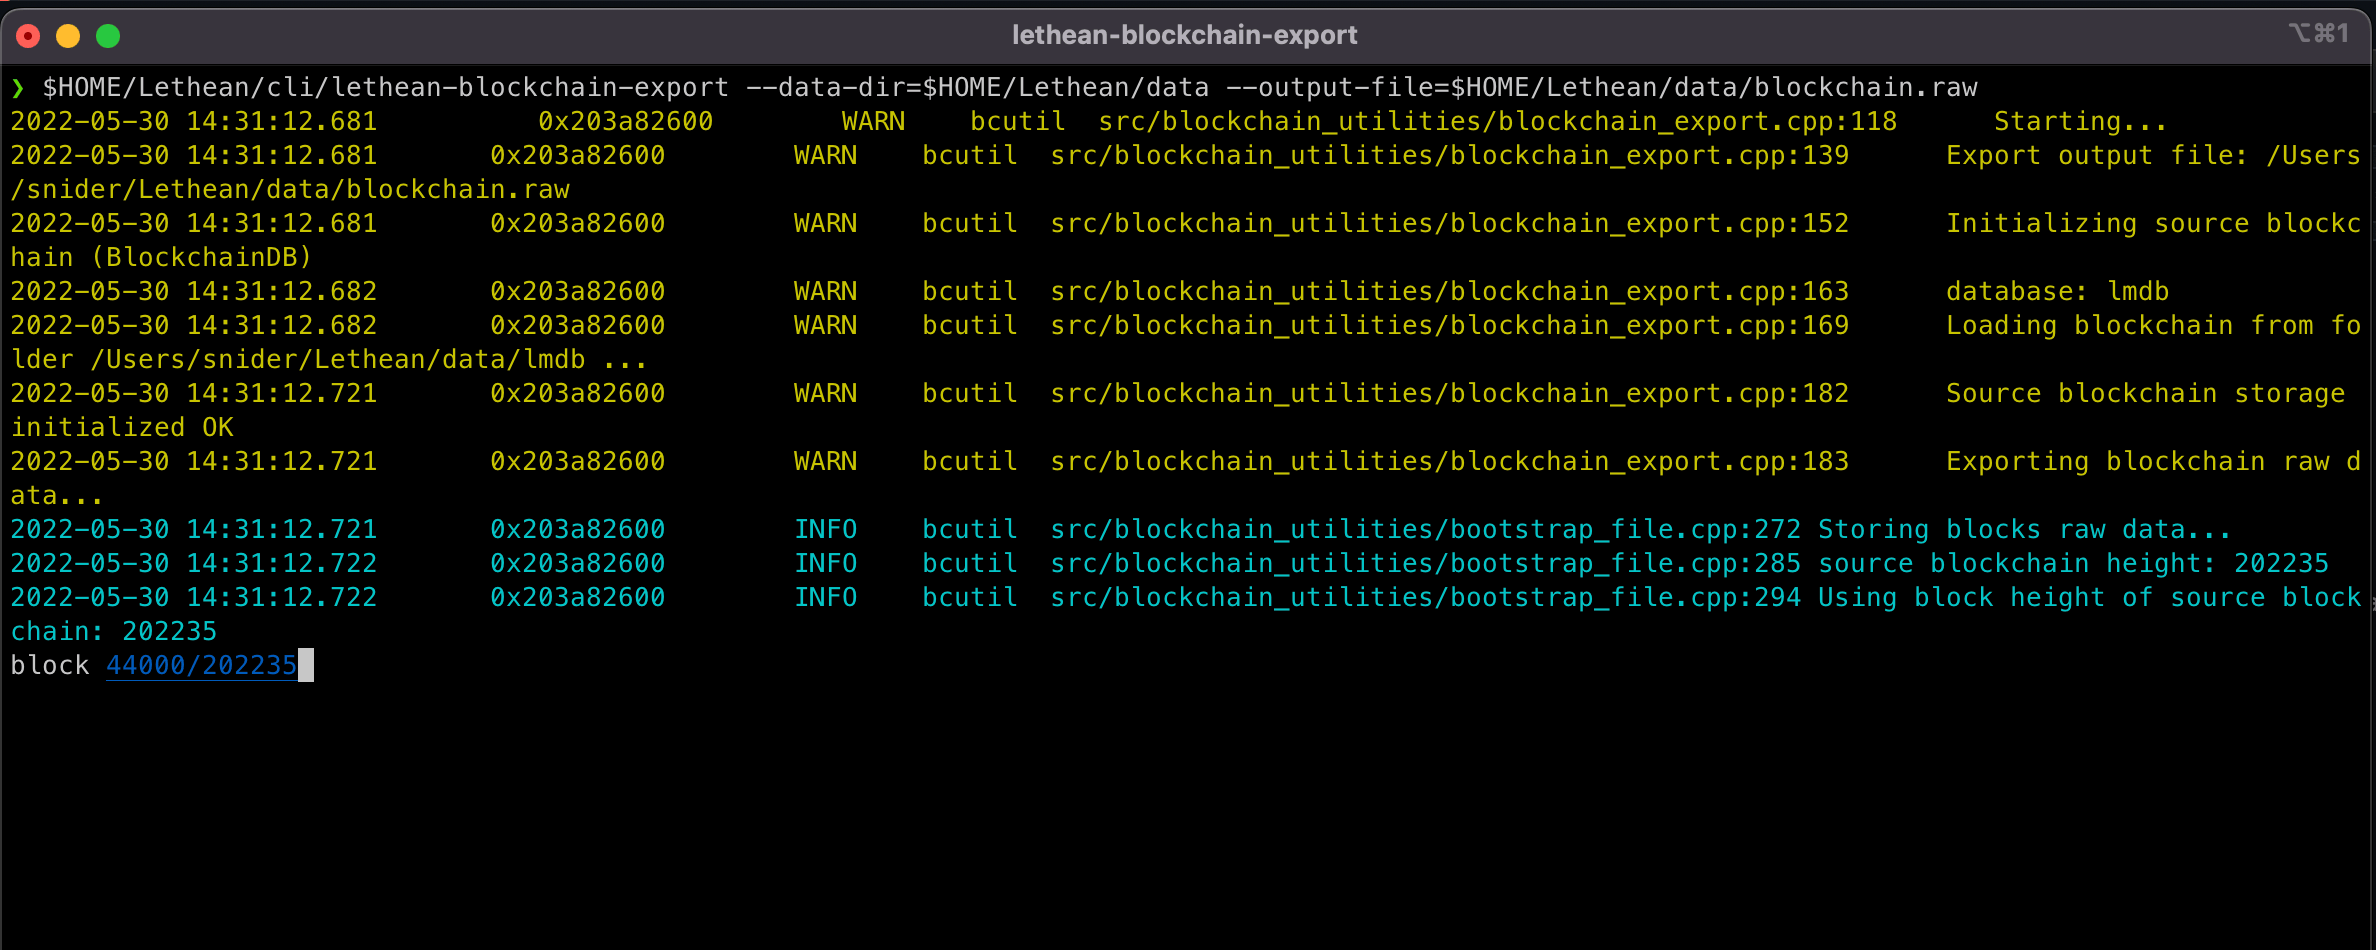The height and width of the screenshot is (950, 2376).
Task: Click the "Storing blocks raw data..." message
Action: coord(2023,530)
